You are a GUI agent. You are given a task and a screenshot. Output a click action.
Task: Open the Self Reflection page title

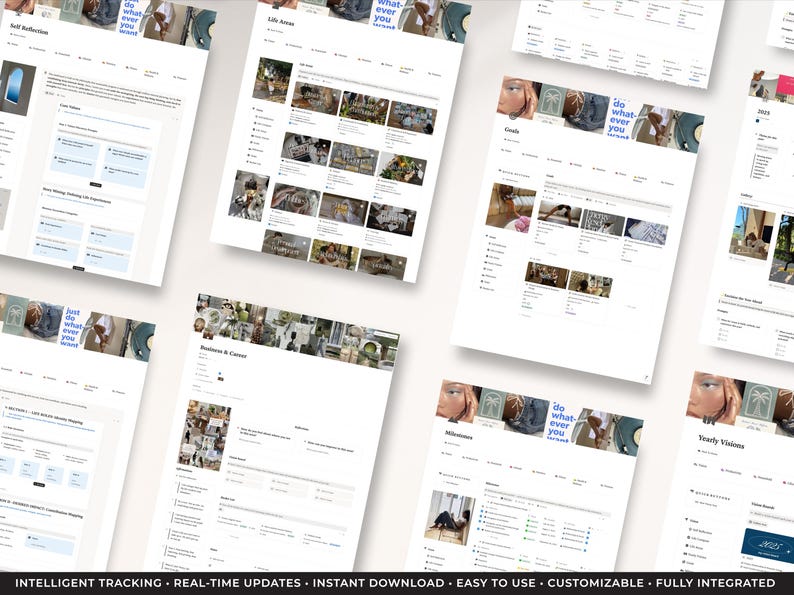point(29,29)
